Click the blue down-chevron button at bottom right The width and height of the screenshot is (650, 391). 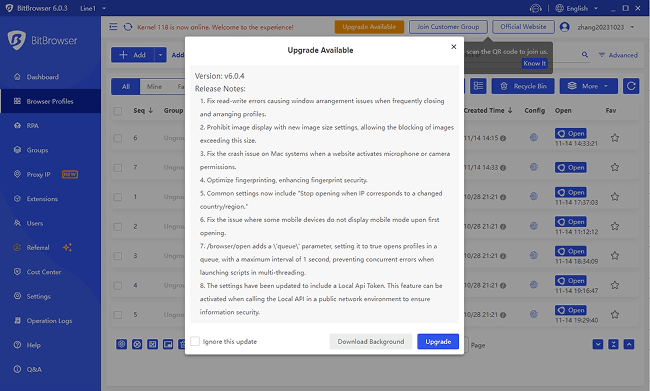pos(598,344)
